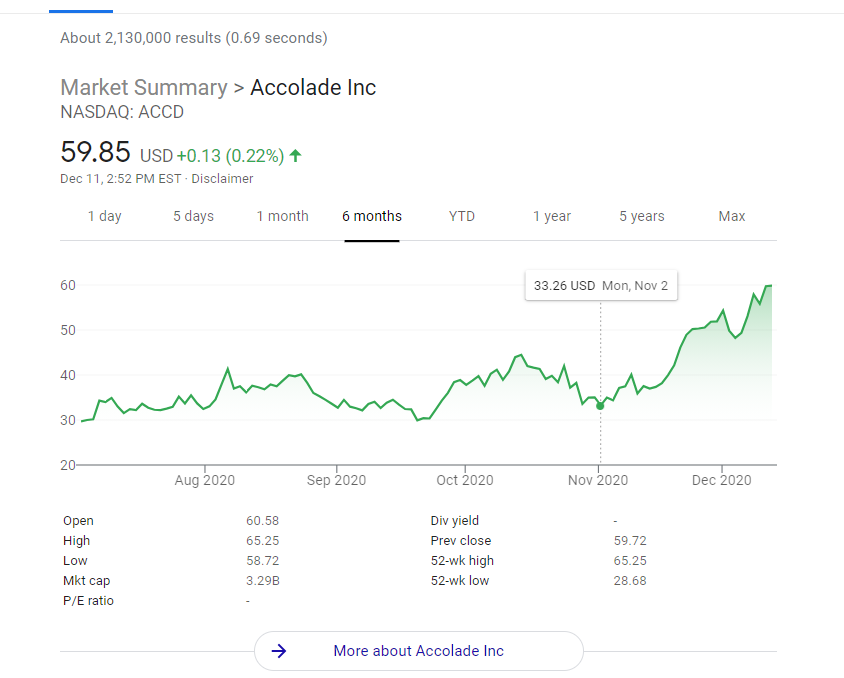Click the Disclaimer link
Viewport: 844px width, 678px height.
pos(222,179)
